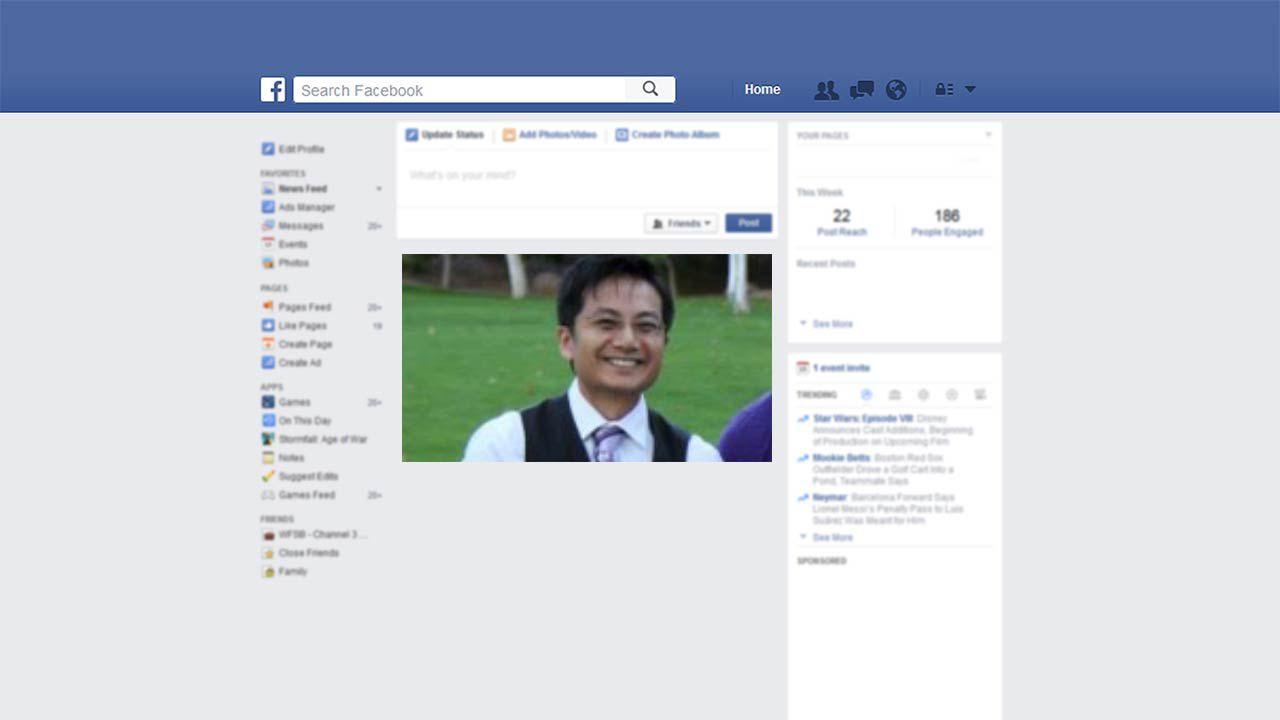Click the search magnifier button

tap(650, 89)
